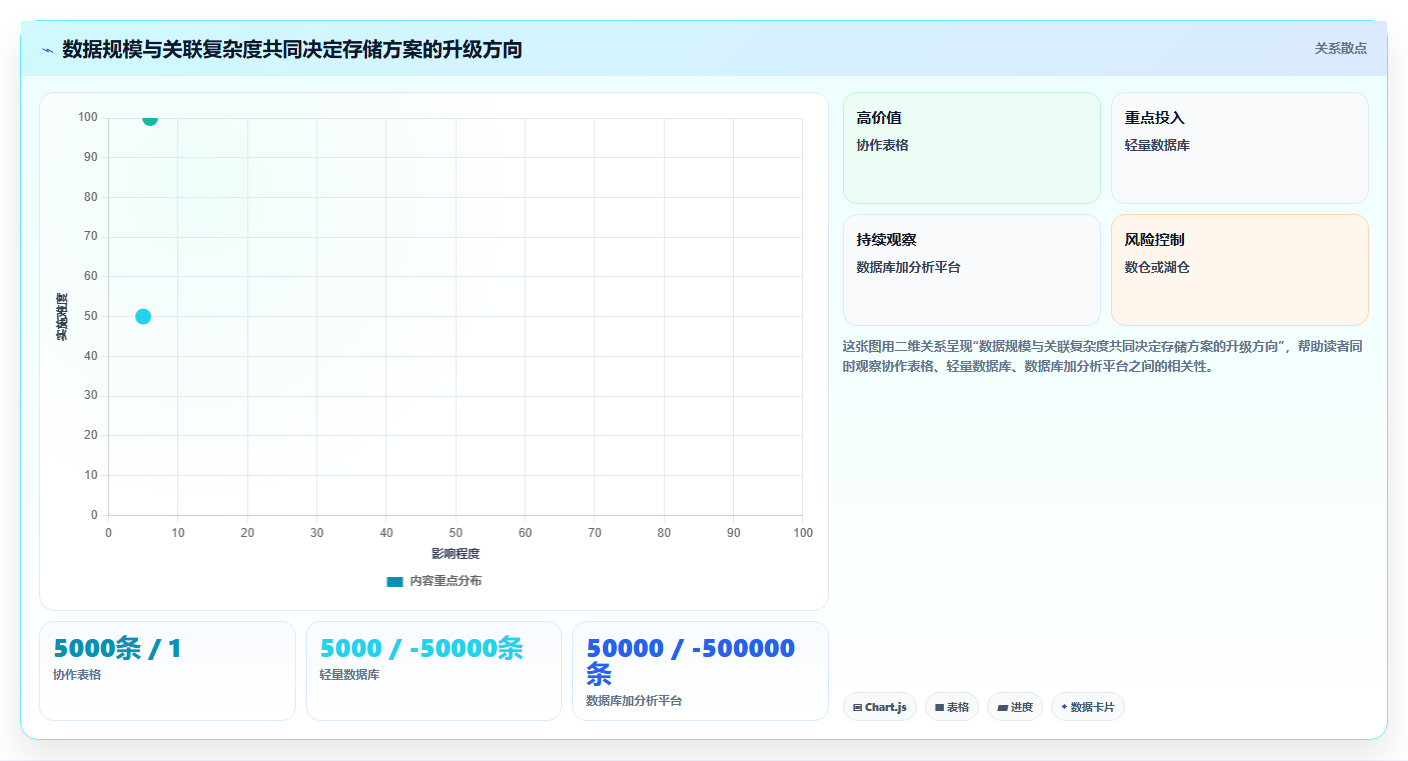Click the 实施难度 y-axis title
This screenshot has width=1408, height=761.
click(61, 316)
